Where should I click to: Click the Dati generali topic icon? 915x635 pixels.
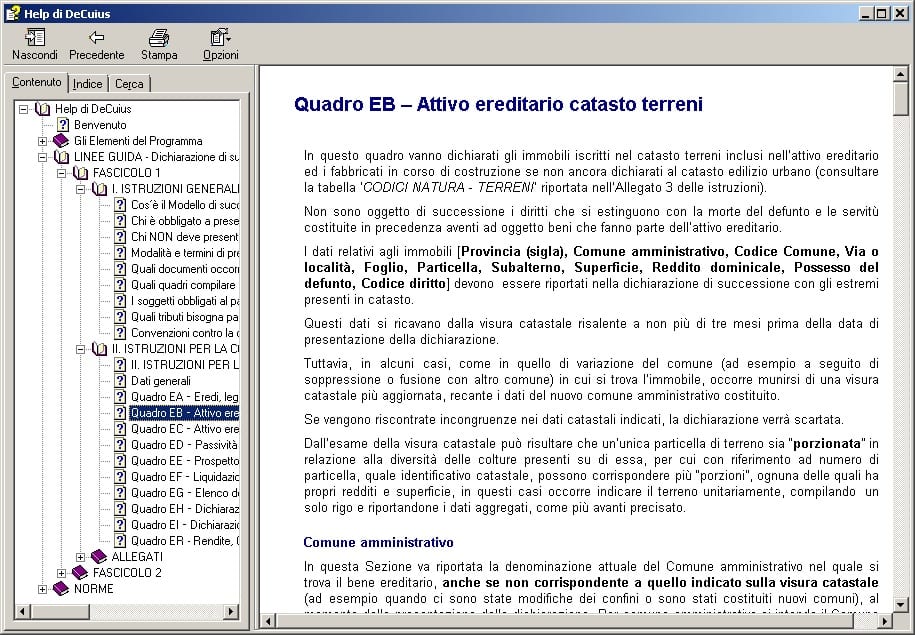[120, 381]
